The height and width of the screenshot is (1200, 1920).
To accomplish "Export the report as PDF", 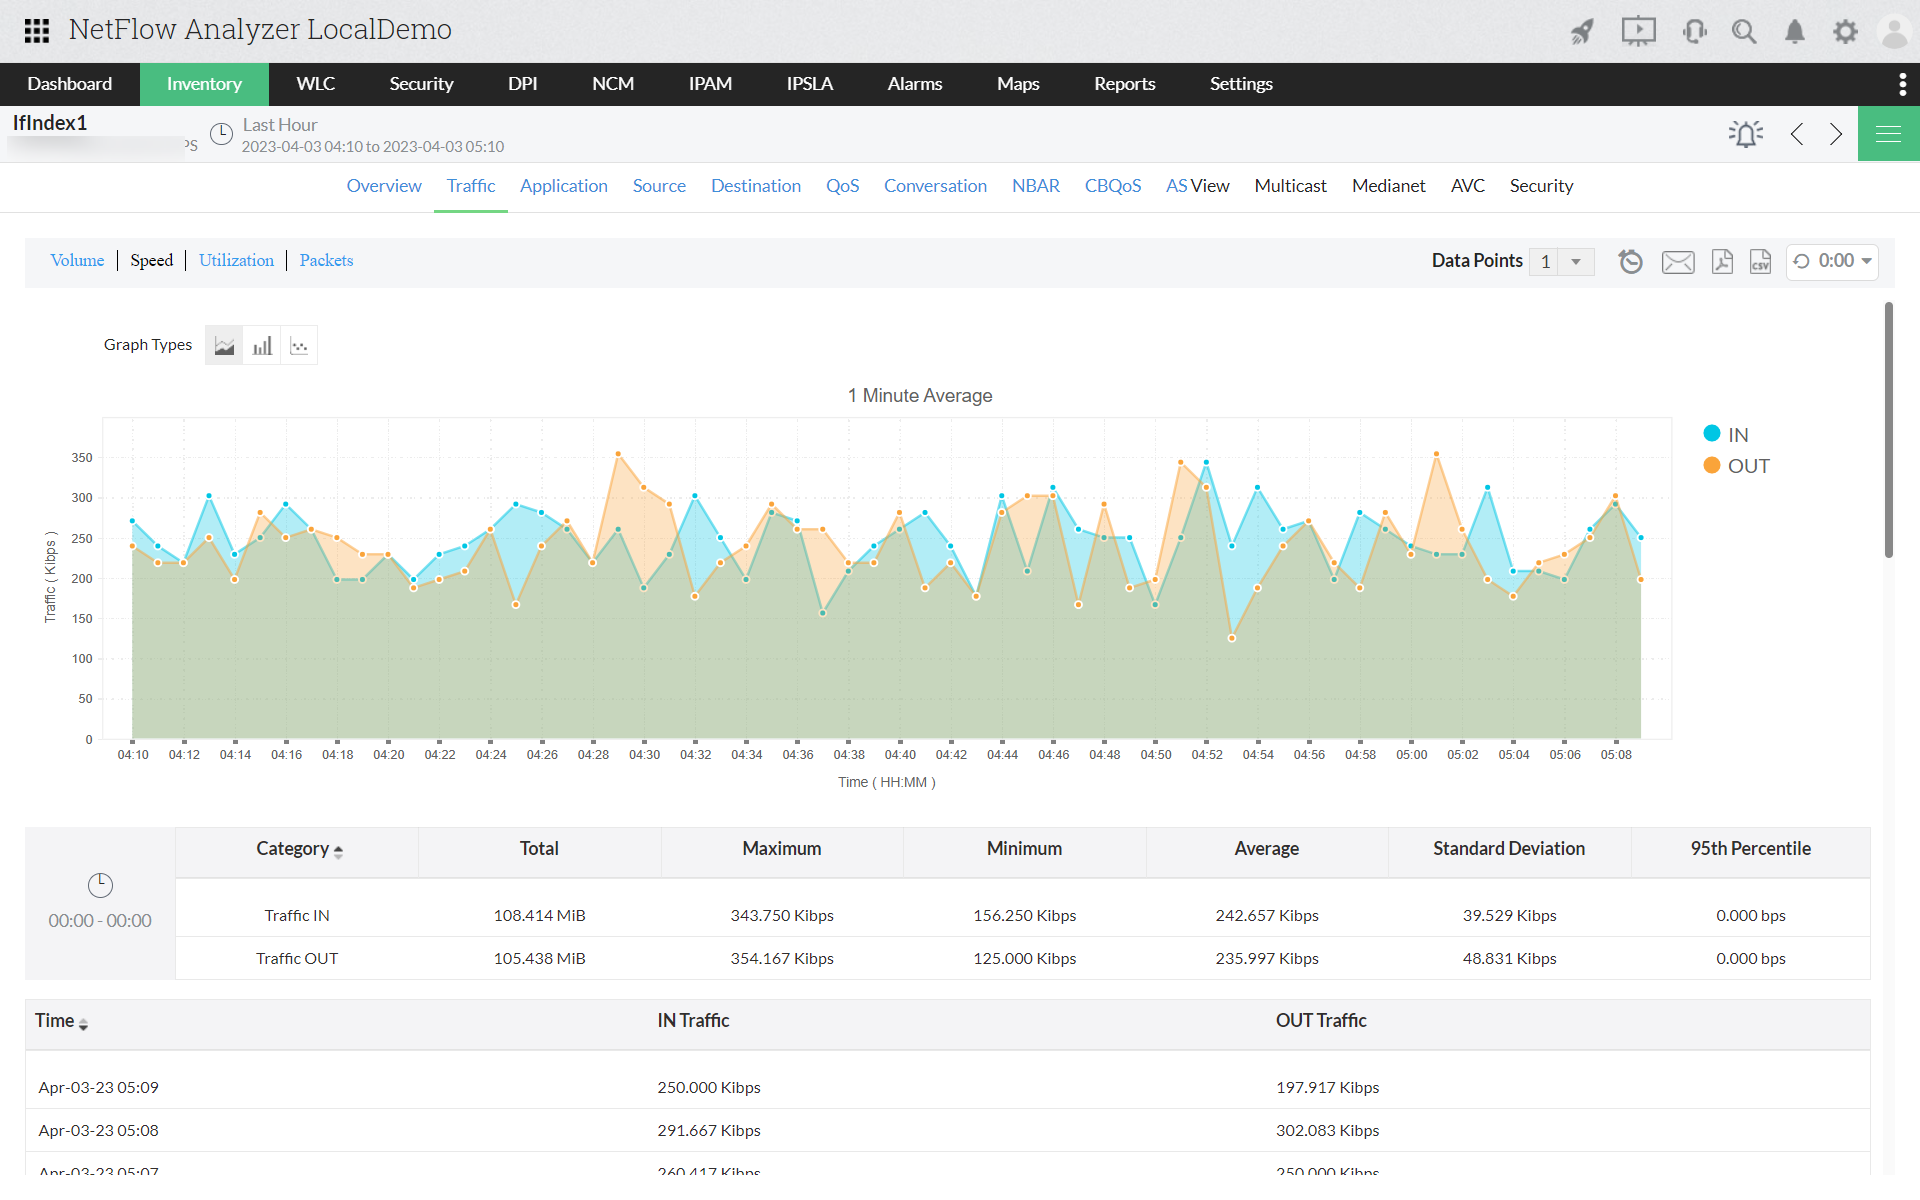I will [1722, 261].
